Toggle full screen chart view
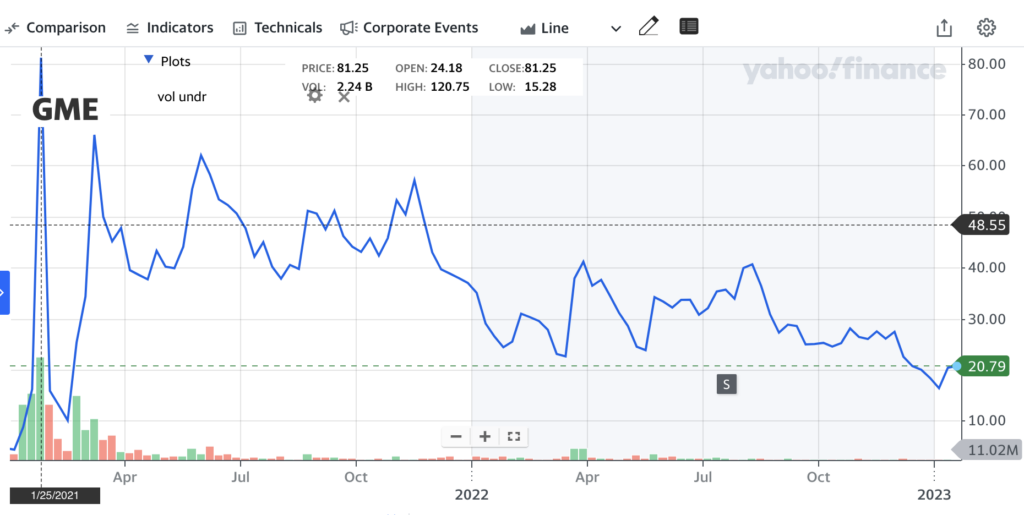The width and height of the screenshot is (1024, 515). pos(513,437)
